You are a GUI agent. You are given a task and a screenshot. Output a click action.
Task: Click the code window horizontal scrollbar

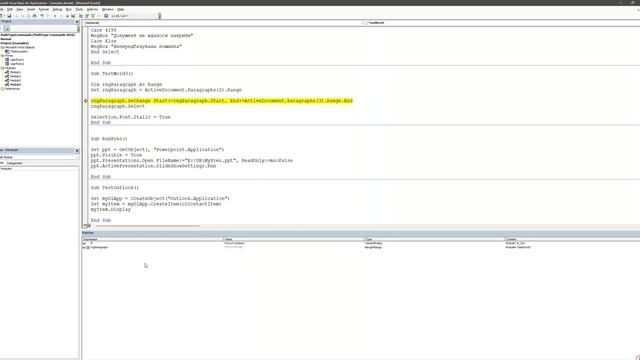pos(147,226)
